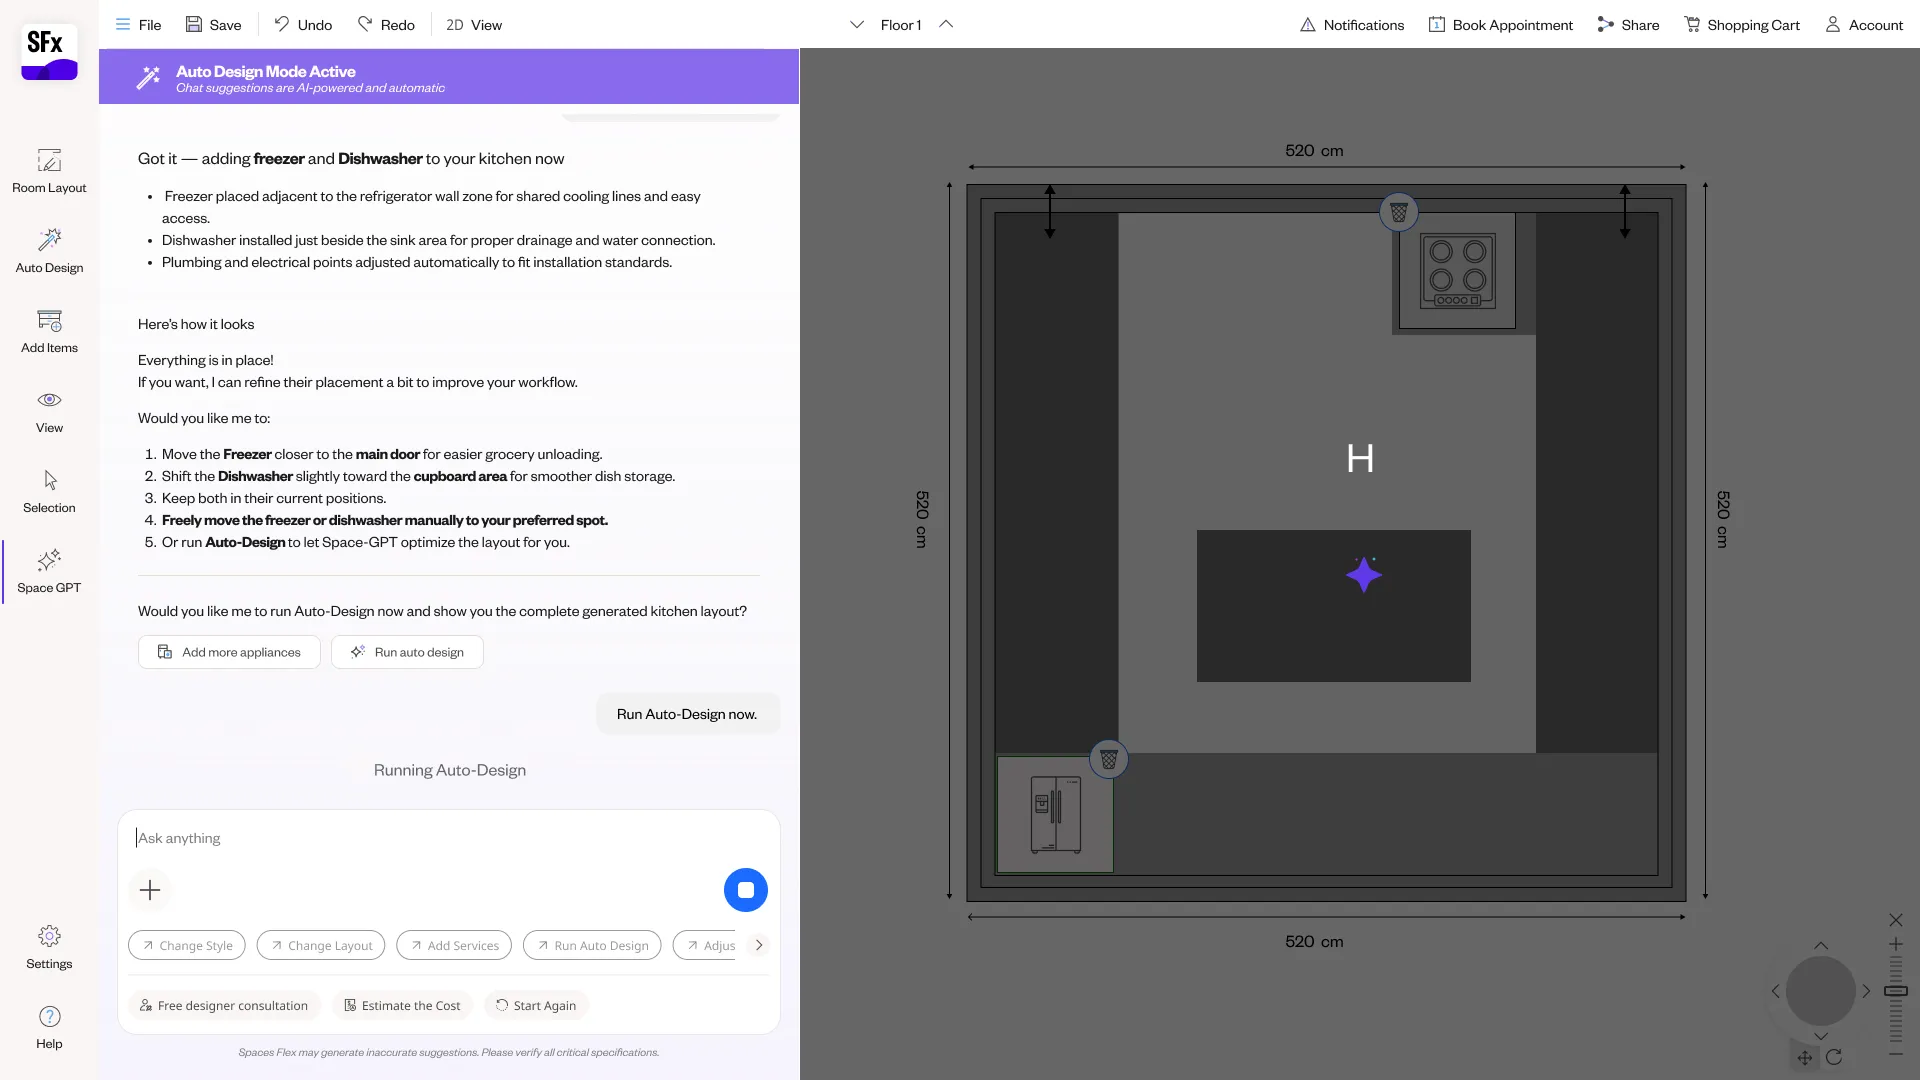This screenshot has width=1920, height=1080.
Task: Open the File menu
Action: pyautogui.click(x=138, y=25)
